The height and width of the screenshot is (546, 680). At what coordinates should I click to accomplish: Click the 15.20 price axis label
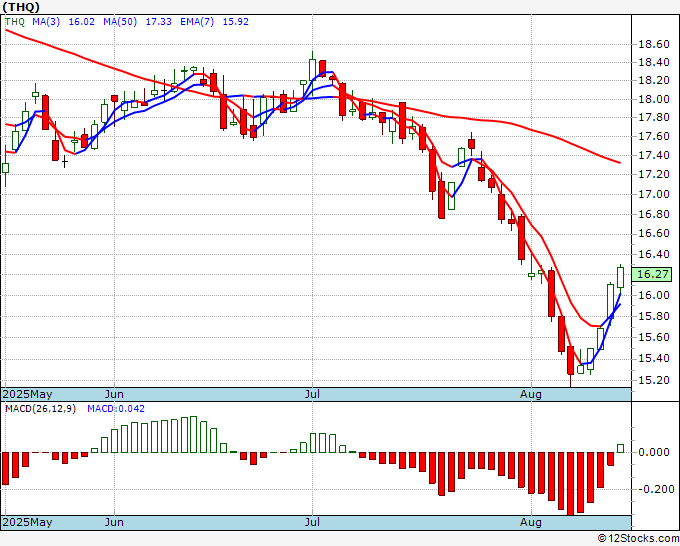coord(654,380)
